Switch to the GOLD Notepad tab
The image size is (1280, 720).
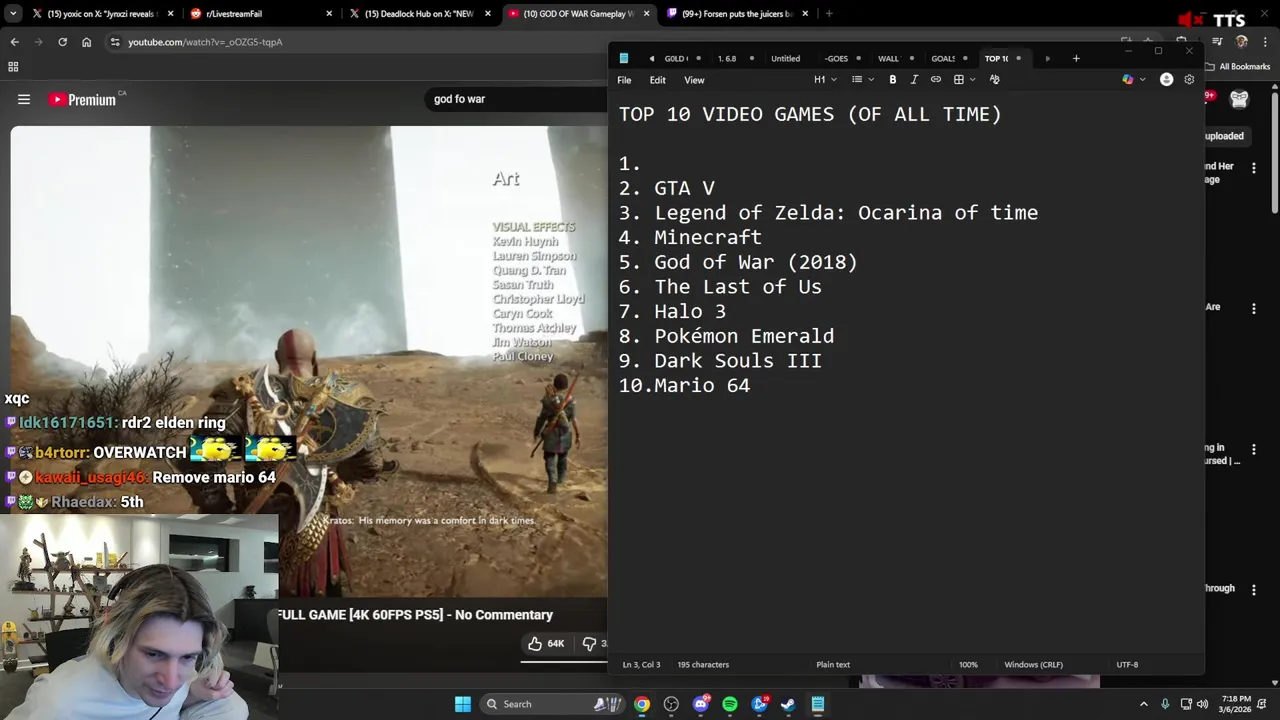coord(677,59)
